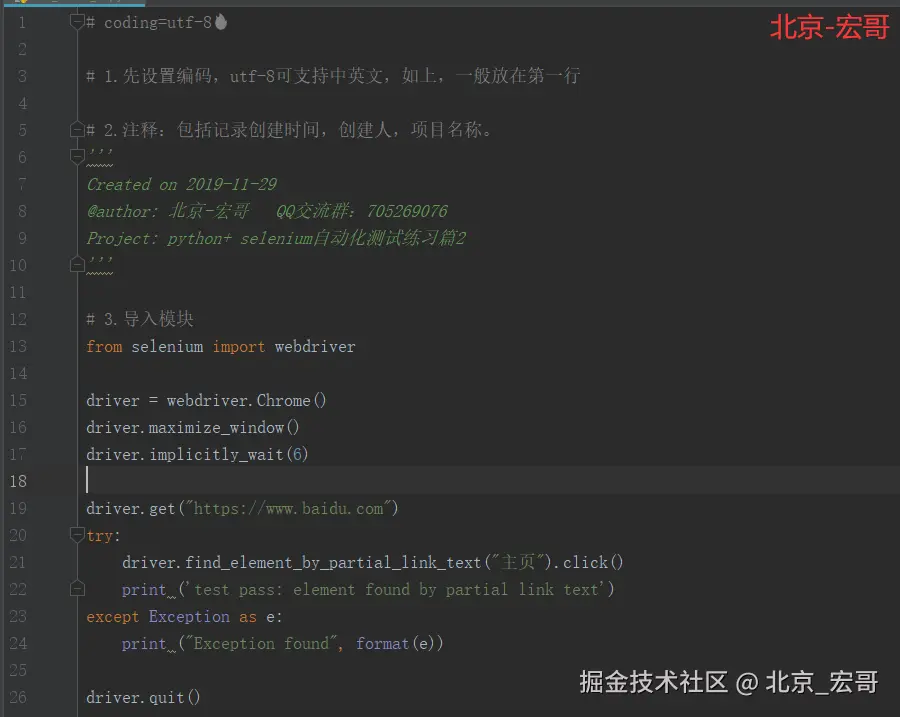This screenshot has width=900, height=717.
Task: Place cursor on empty line 18
Action: (x=488, y=481)
